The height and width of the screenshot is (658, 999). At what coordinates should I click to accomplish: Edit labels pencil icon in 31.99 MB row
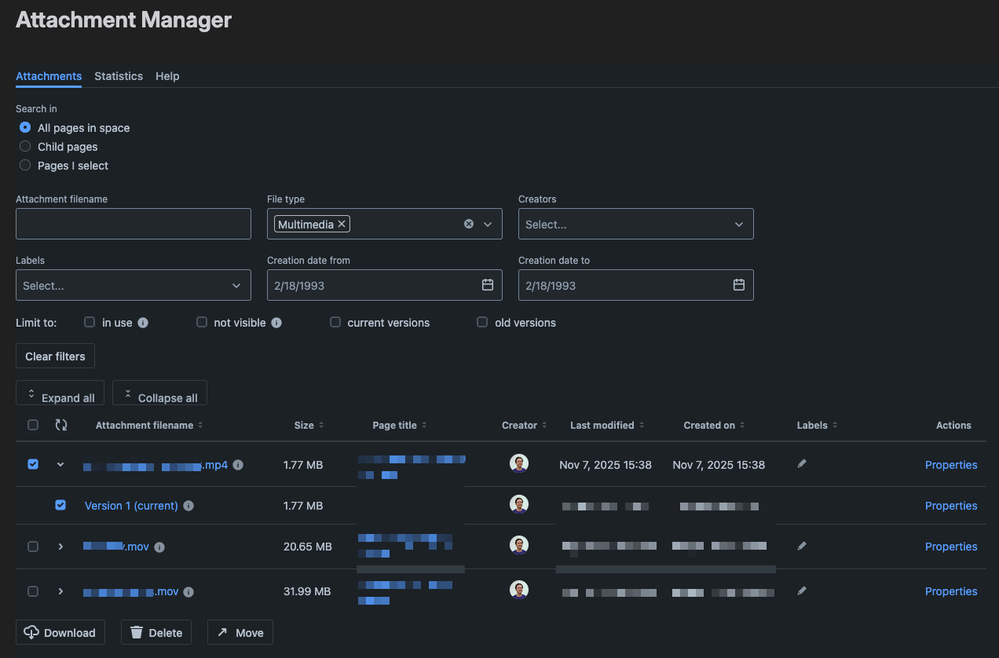801,591
